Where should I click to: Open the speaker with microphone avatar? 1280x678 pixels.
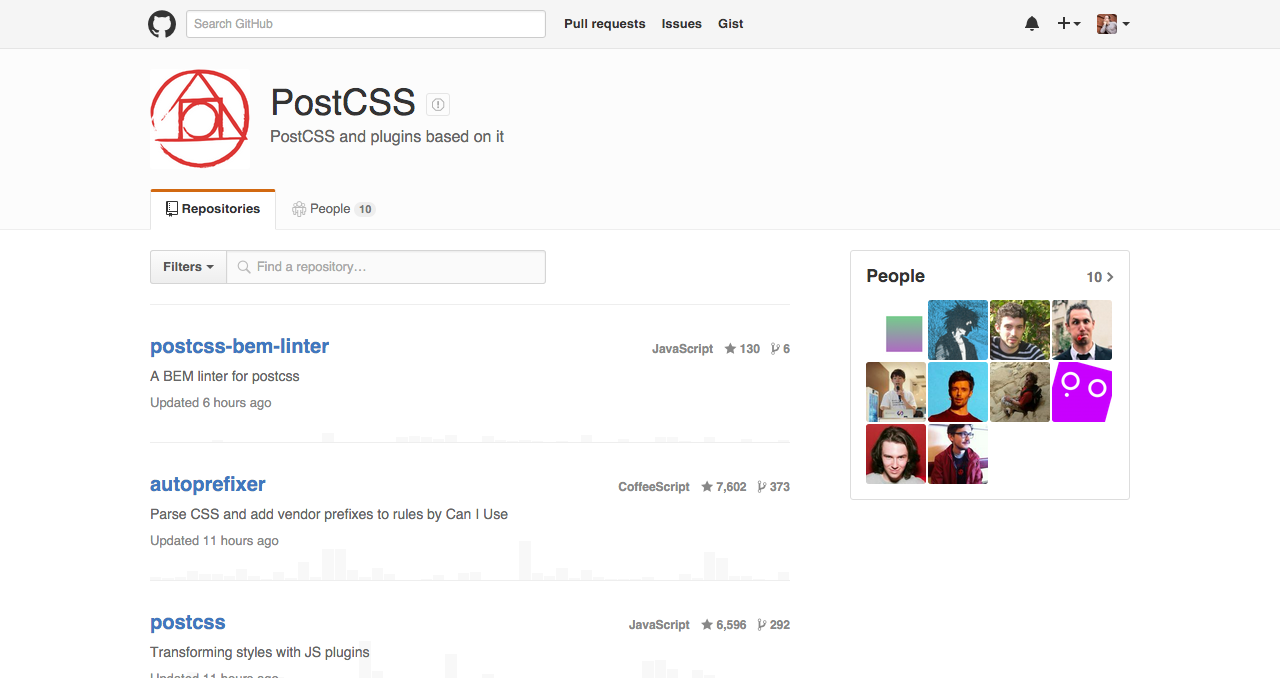point(896,392)
